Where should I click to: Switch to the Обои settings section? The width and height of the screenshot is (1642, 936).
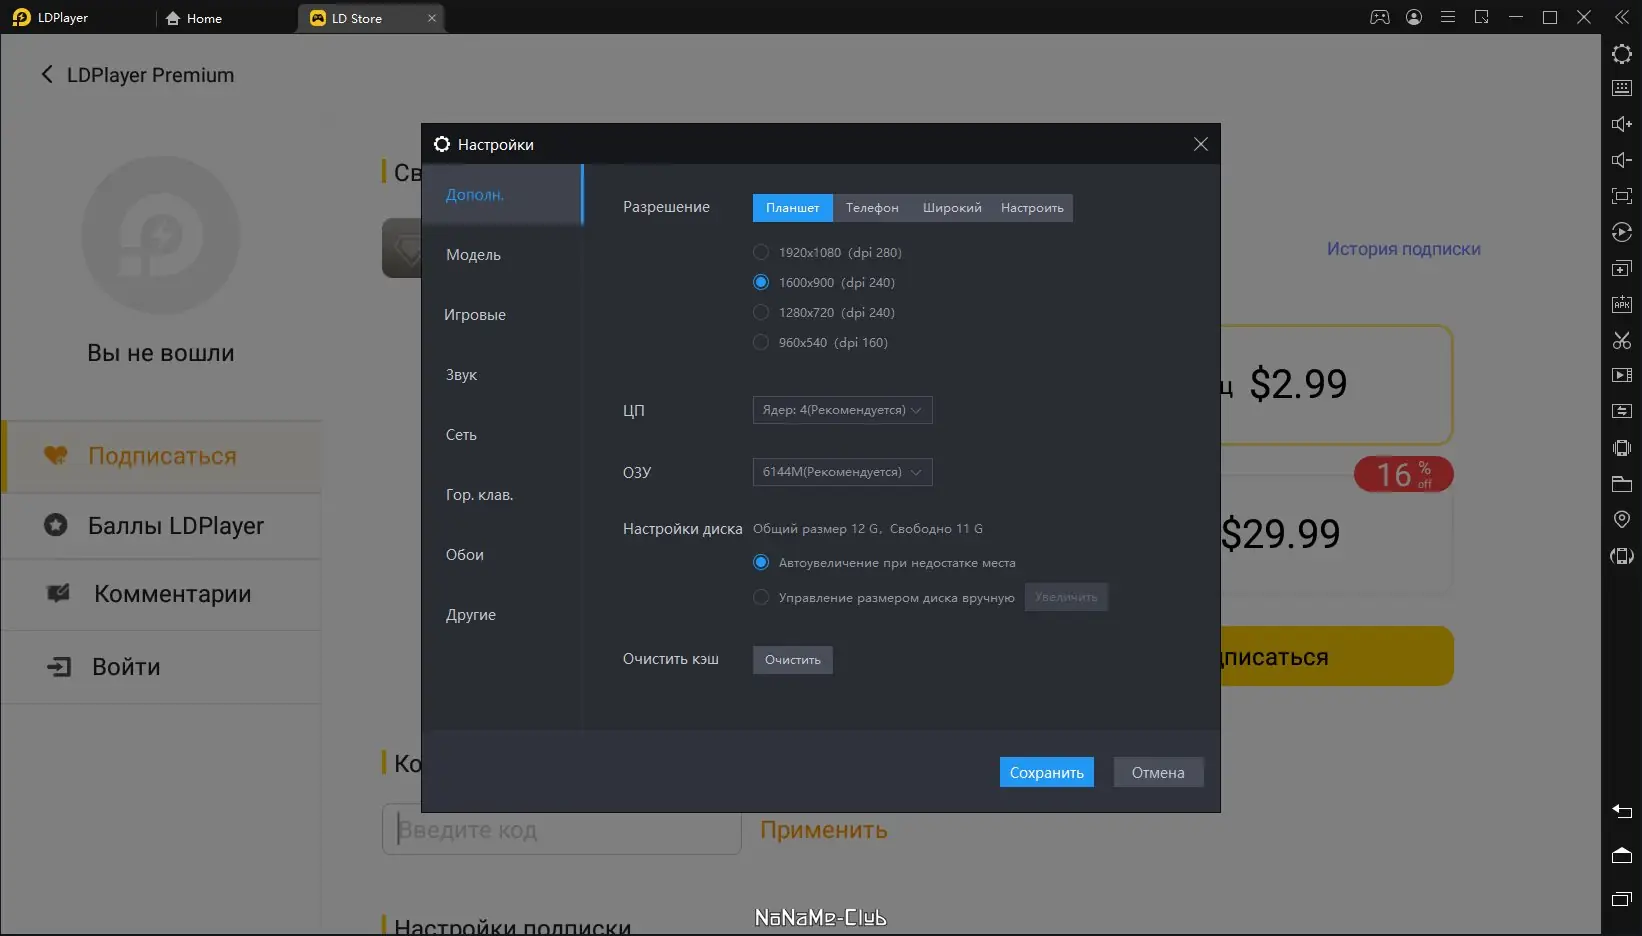click(502, 555)
